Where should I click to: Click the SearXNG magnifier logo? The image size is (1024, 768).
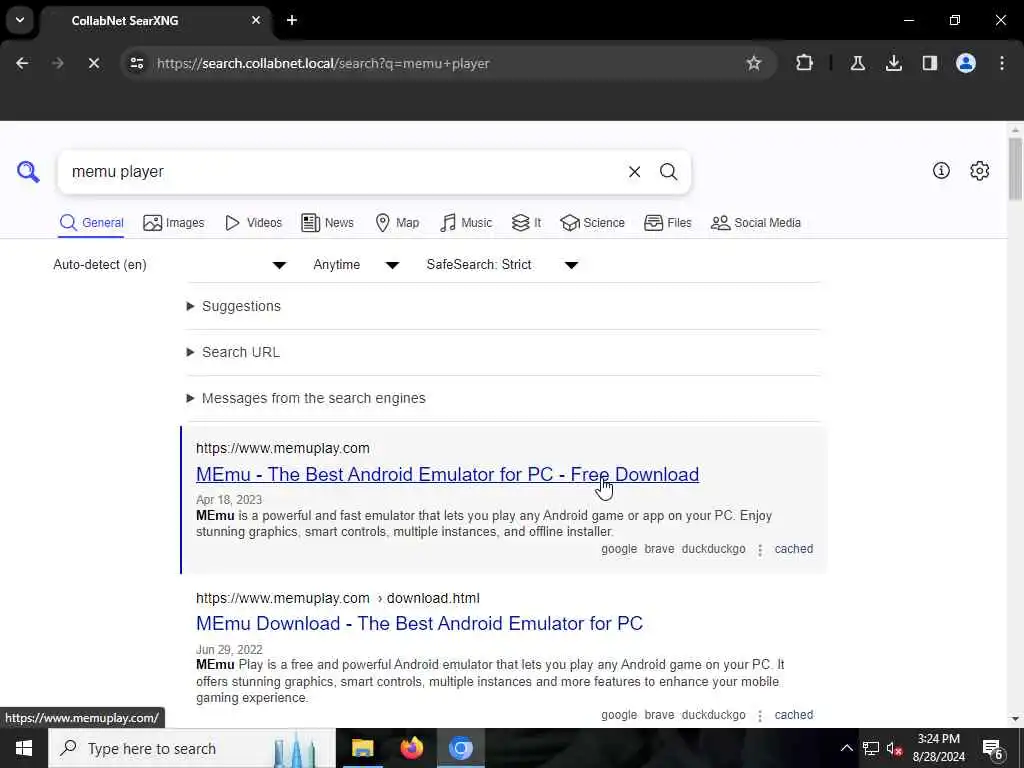(x=28, y=172)
